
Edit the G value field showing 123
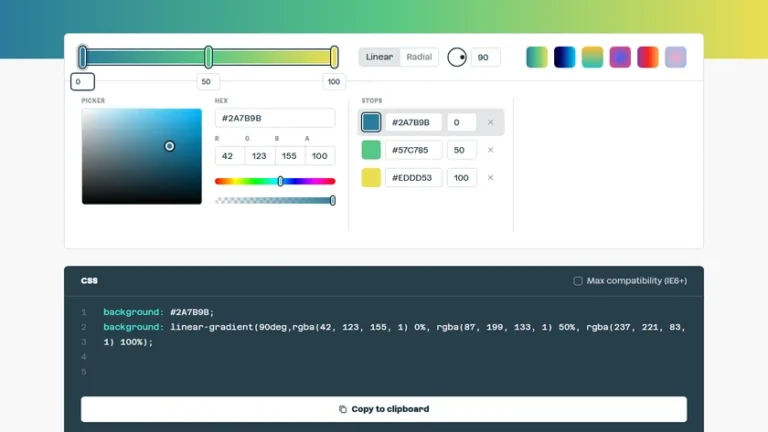(260, 156)
